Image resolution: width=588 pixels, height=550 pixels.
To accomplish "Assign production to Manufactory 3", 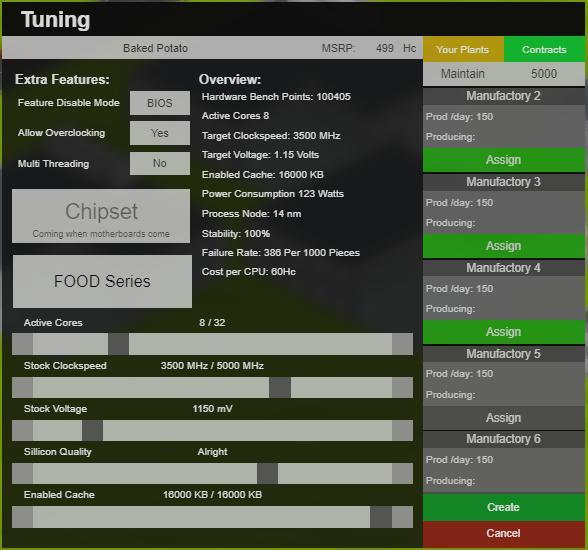I will point(504,246).
